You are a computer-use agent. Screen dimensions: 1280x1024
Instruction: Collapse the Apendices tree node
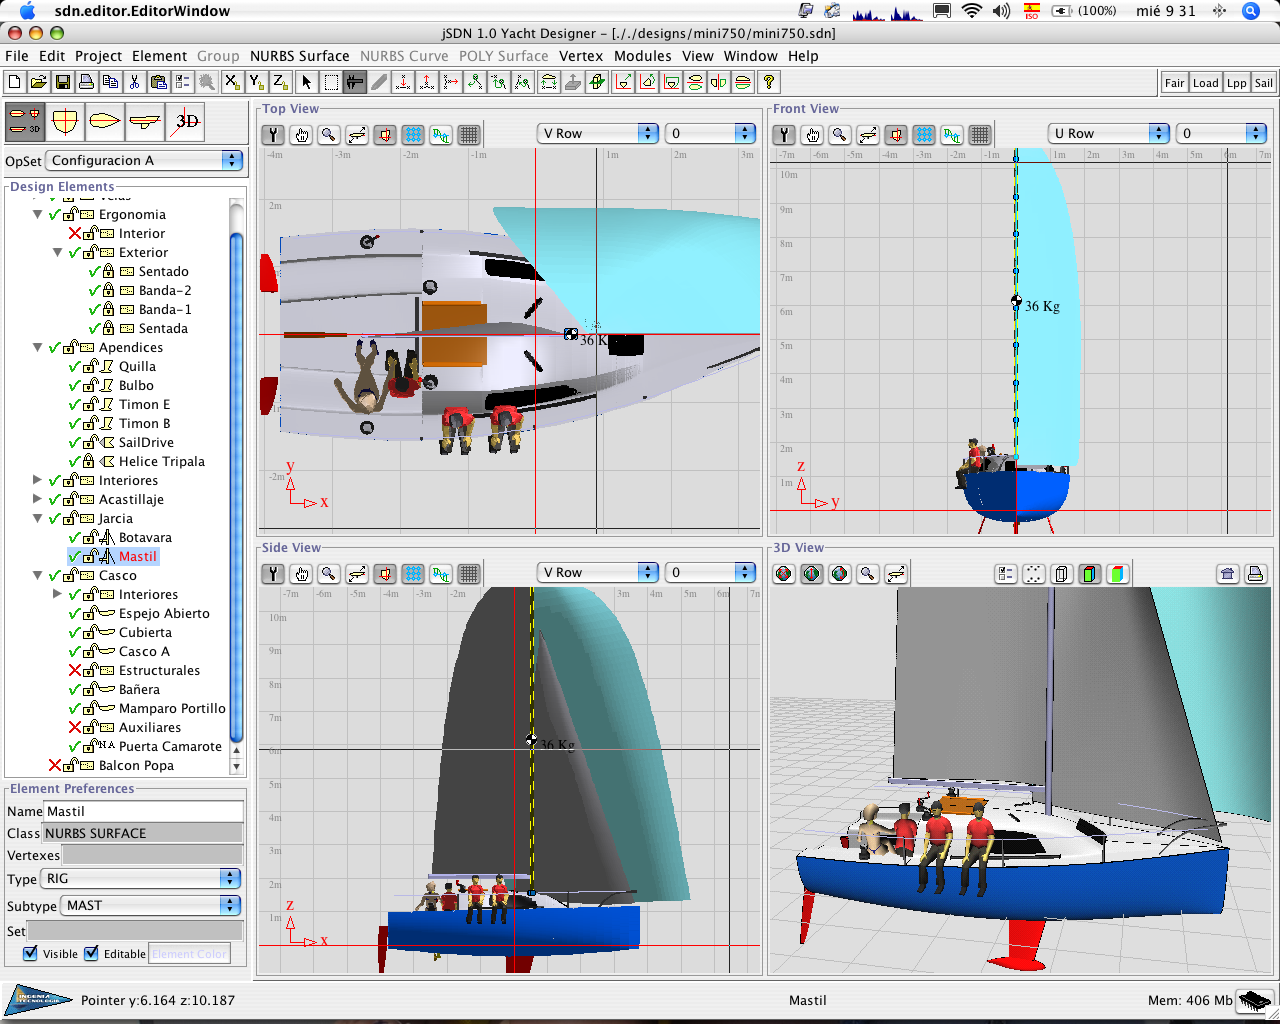coord(38,347)
